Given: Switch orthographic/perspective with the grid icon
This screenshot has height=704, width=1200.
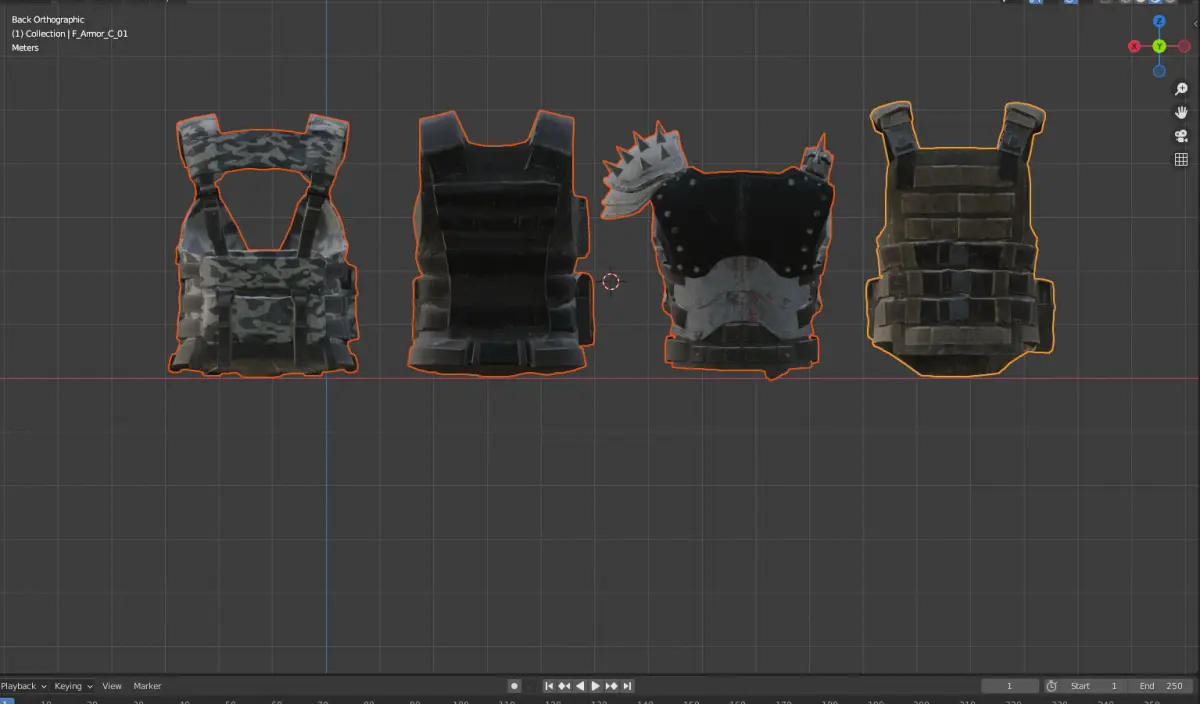Looking at the screenshot, I should [1181, 160].
